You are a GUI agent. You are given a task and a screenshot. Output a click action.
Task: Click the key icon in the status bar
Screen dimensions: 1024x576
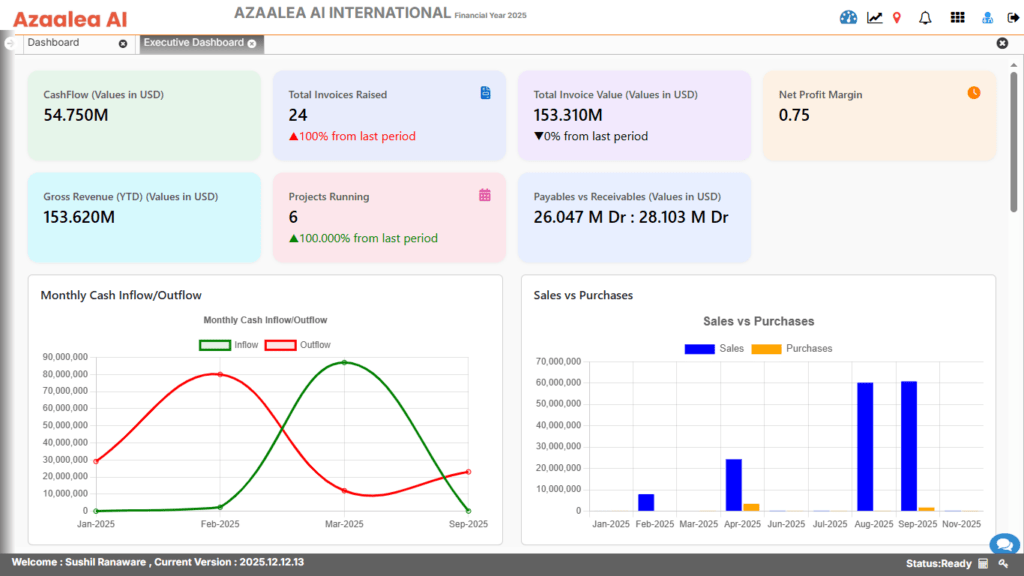[x=1003, y=563]
